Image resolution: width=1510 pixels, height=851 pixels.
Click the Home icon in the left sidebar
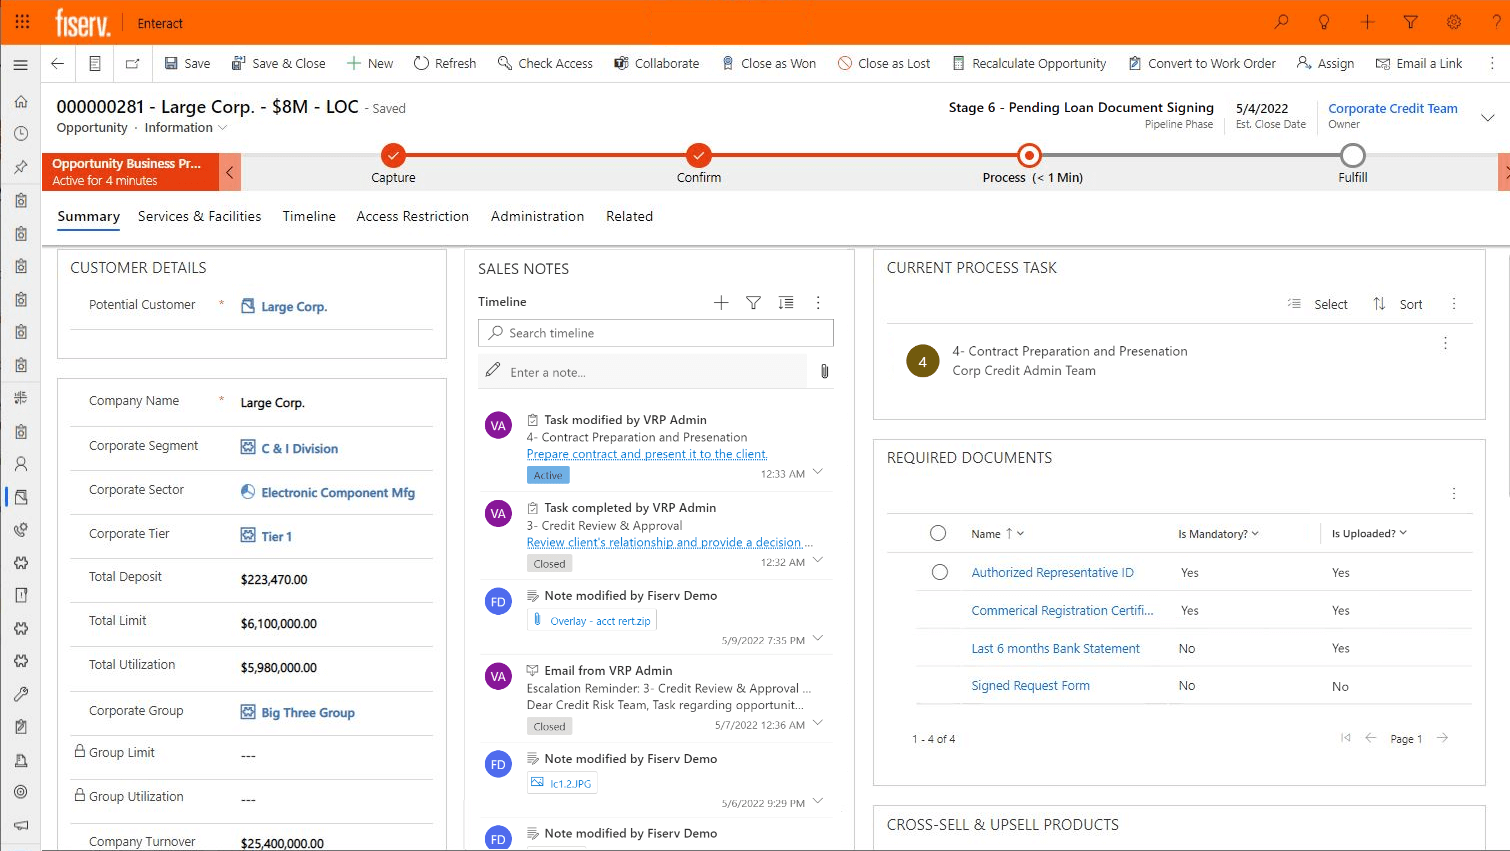pos(20,101)
